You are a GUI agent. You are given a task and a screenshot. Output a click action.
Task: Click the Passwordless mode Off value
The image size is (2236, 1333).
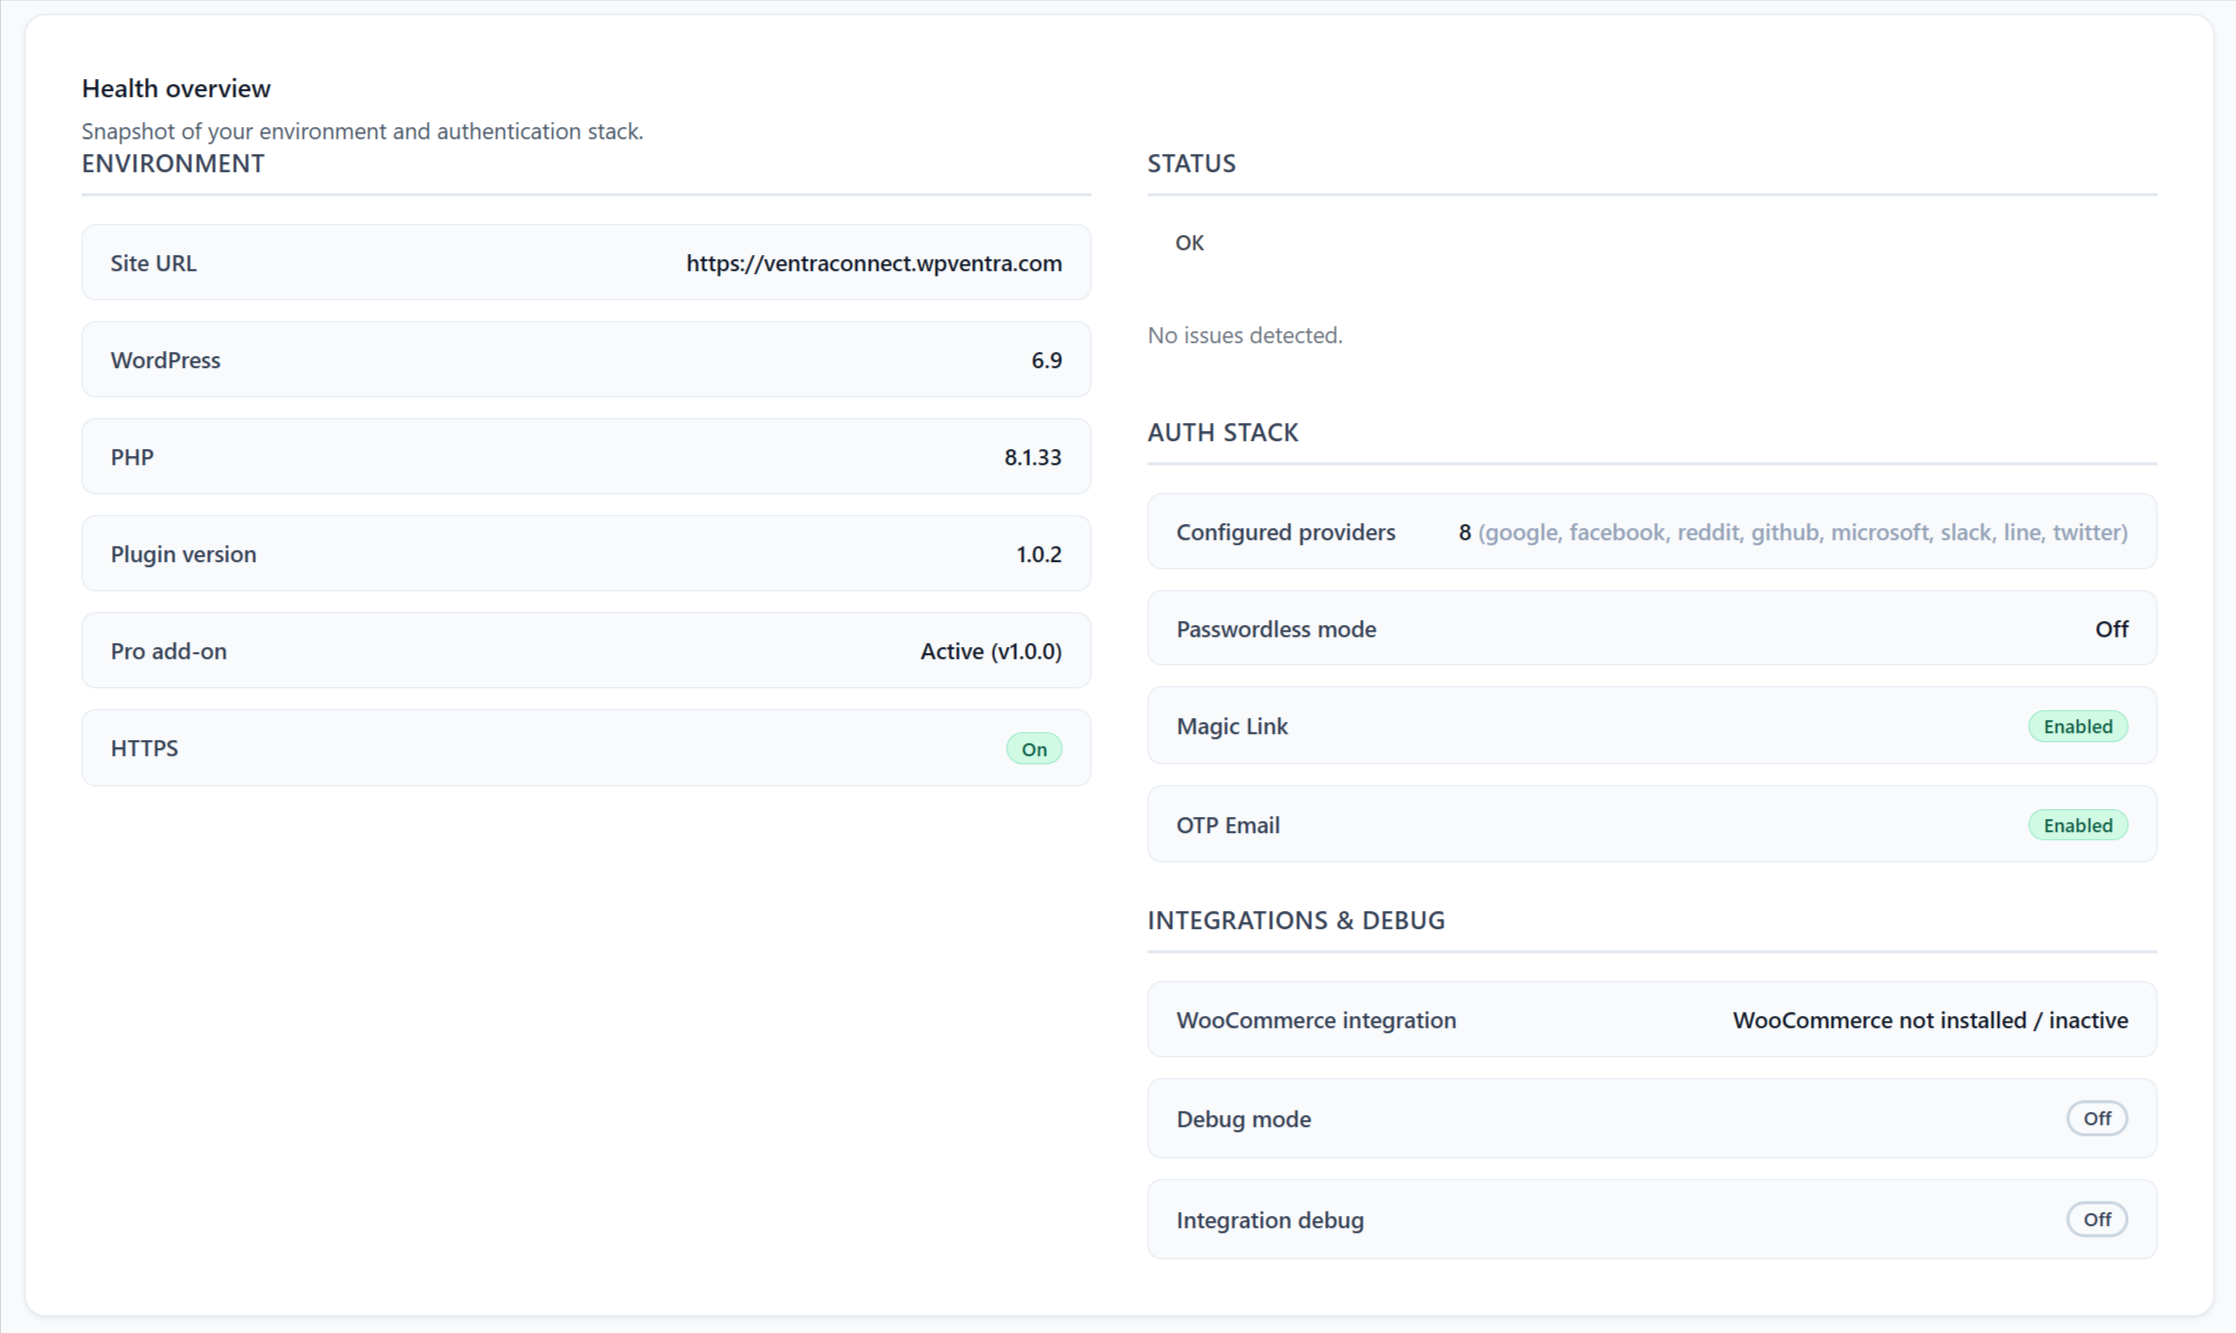pyautogui.click(x=2111, y=629)
